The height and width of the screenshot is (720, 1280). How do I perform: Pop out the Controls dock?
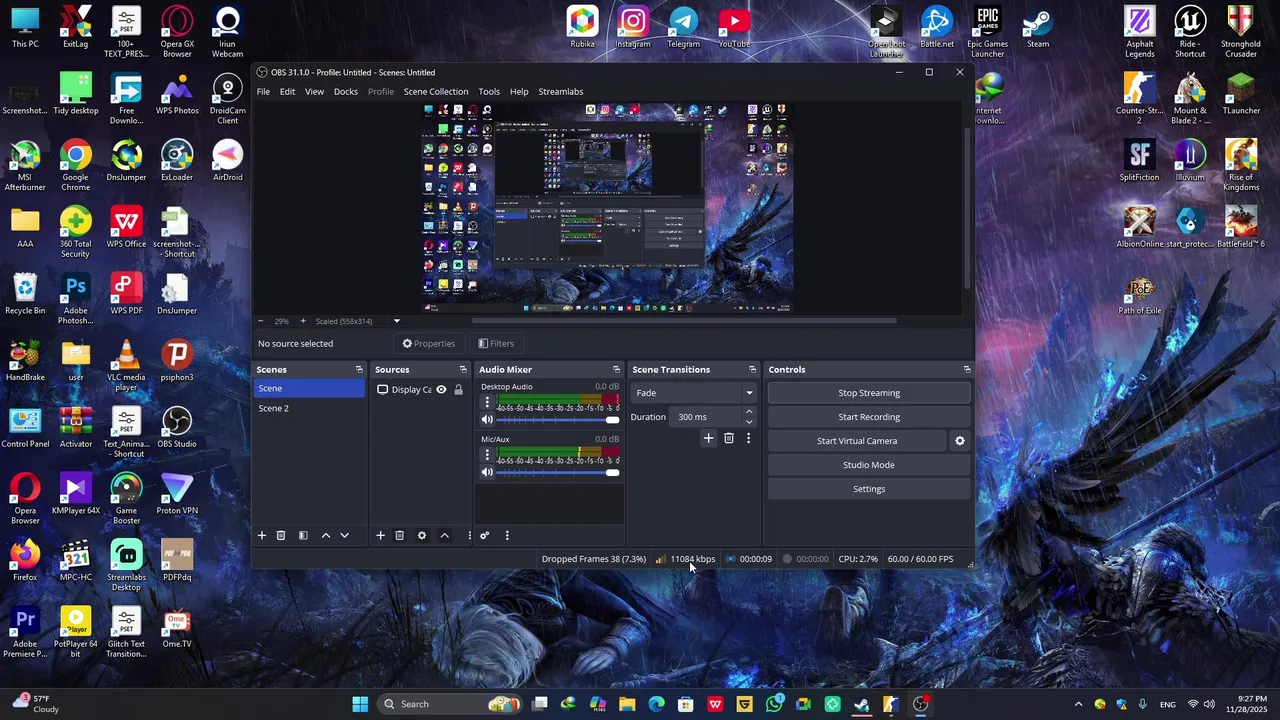pos(967,370)
